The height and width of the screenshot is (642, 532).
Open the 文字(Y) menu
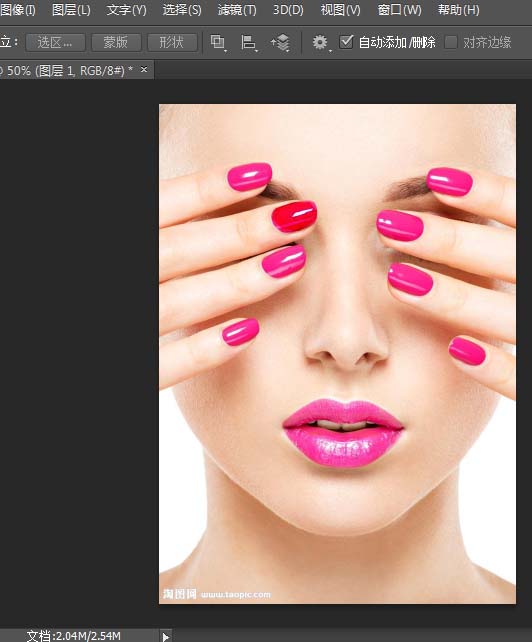127,10
